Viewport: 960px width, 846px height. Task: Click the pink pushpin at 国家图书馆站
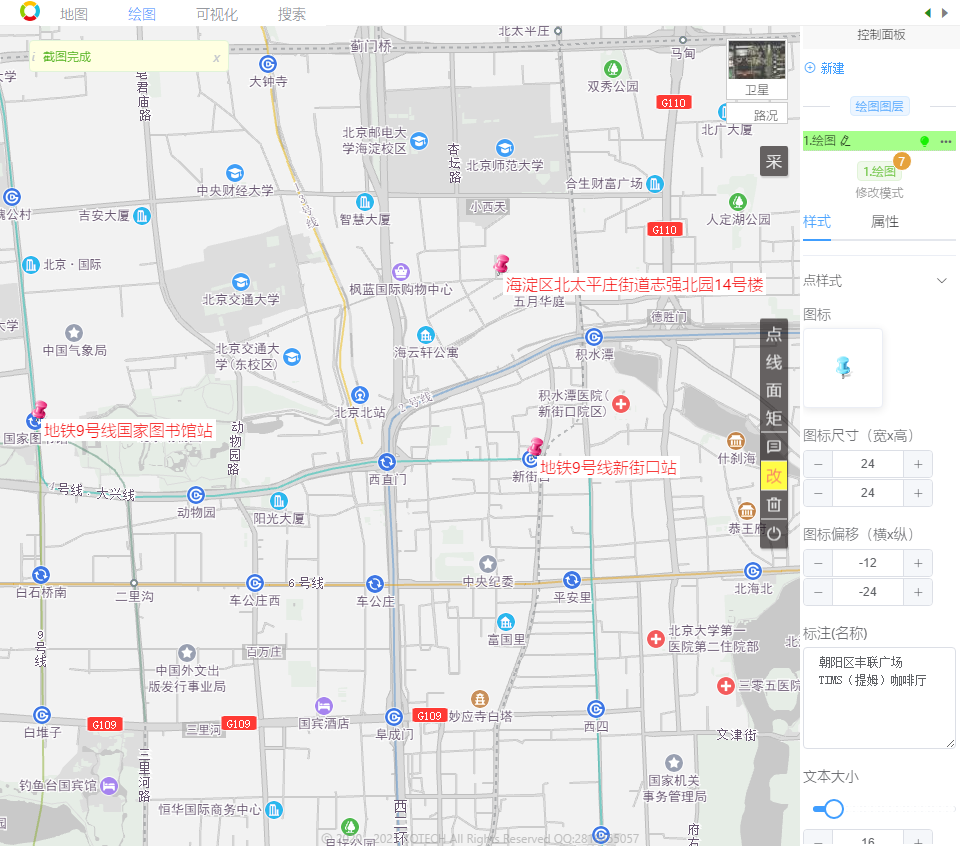(x=40, y=410)
